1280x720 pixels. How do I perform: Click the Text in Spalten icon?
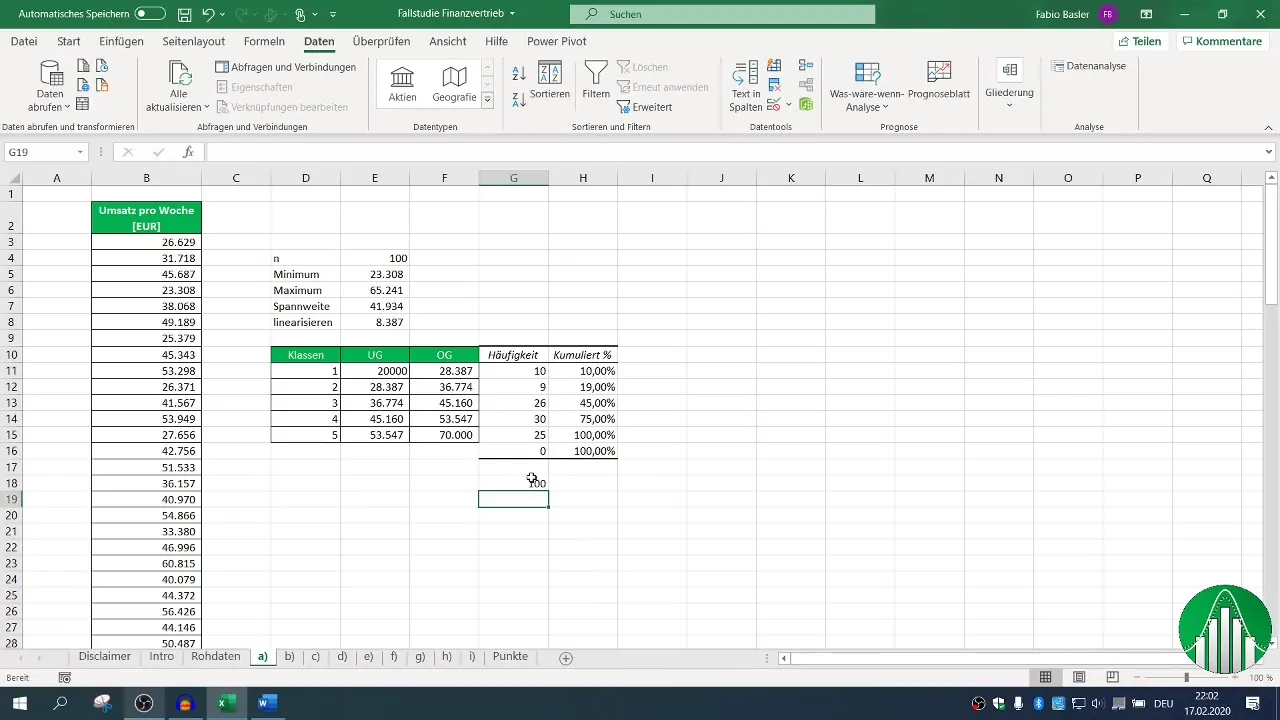746,74
